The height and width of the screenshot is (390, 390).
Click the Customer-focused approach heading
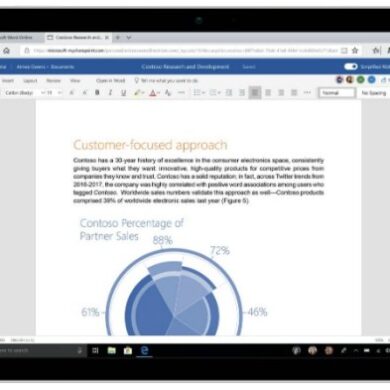coord(150,145)
